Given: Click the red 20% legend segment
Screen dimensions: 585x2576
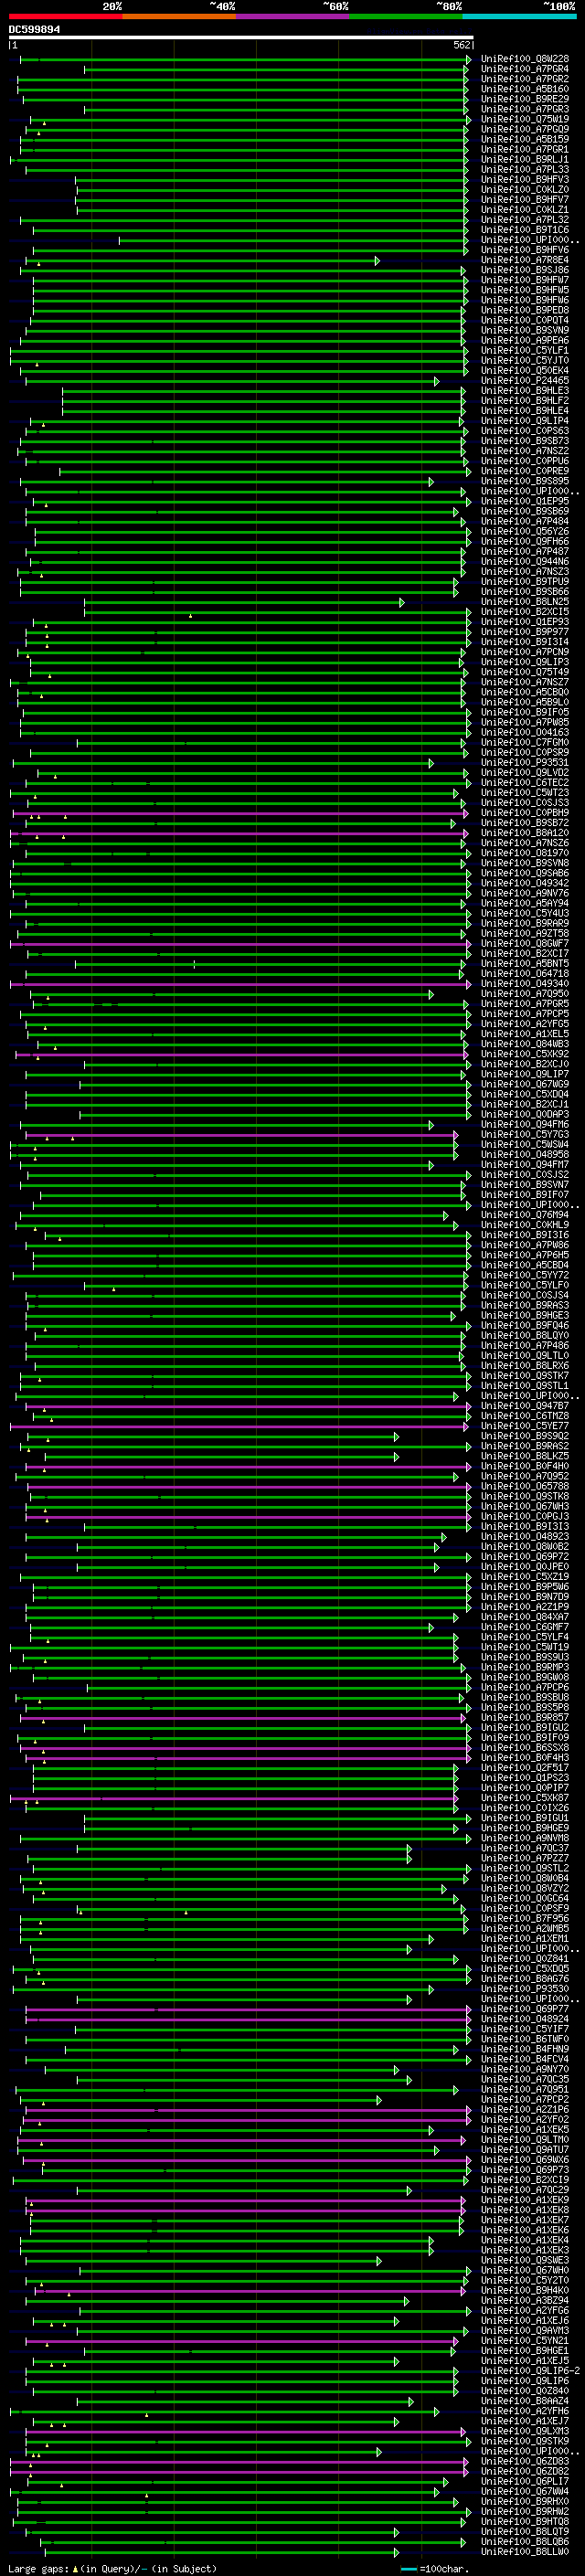Looking at the screenshot, I should 66,16.
